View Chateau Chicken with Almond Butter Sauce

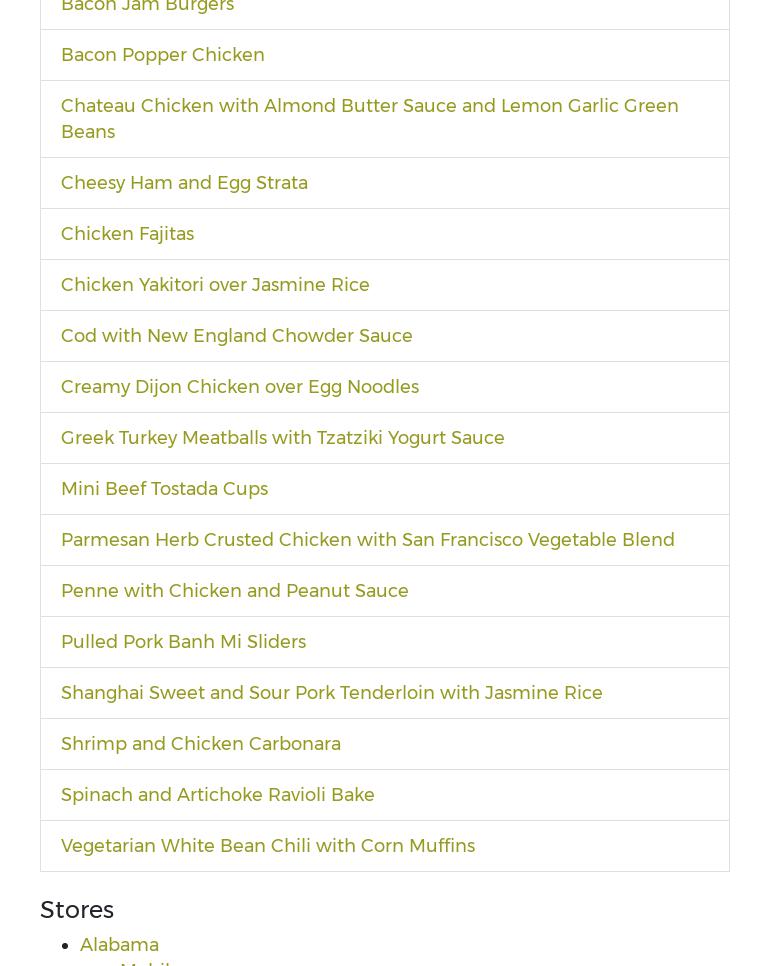369,118
